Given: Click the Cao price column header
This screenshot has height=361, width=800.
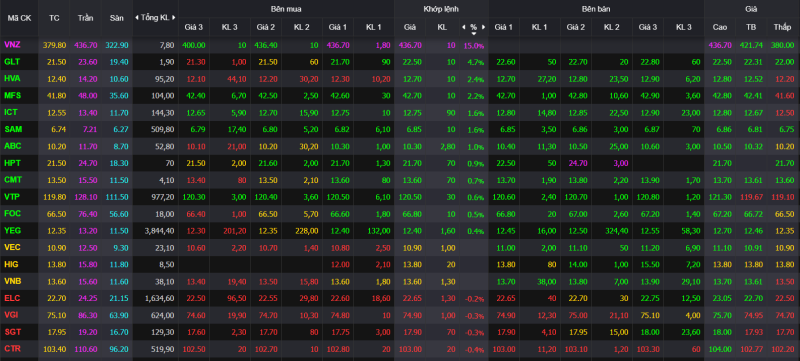Looking at the screenshot, I should pos(719,27).
